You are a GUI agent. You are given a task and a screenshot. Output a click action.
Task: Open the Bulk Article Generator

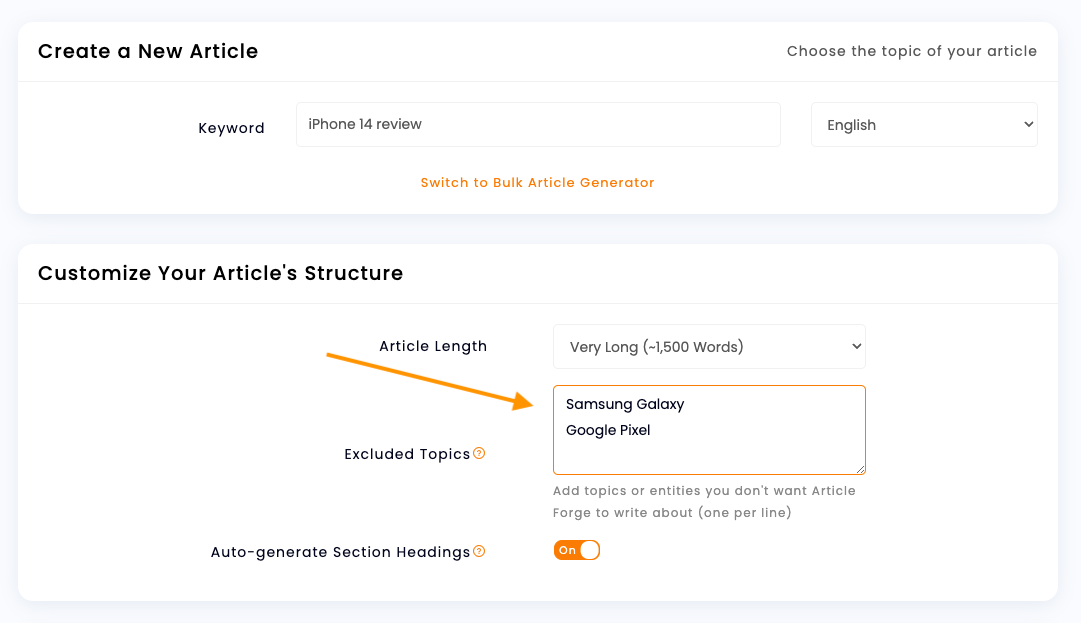[x=538, y=184]
